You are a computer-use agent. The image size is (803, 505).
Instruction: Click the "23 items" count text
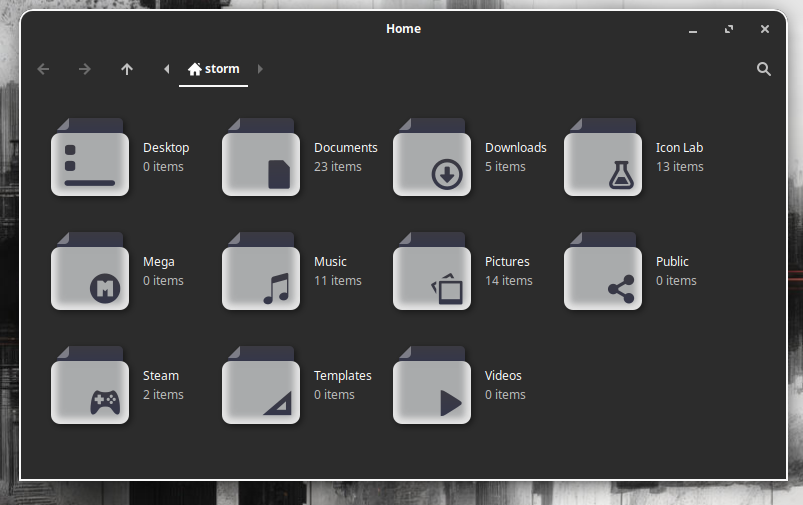[338, 167]
